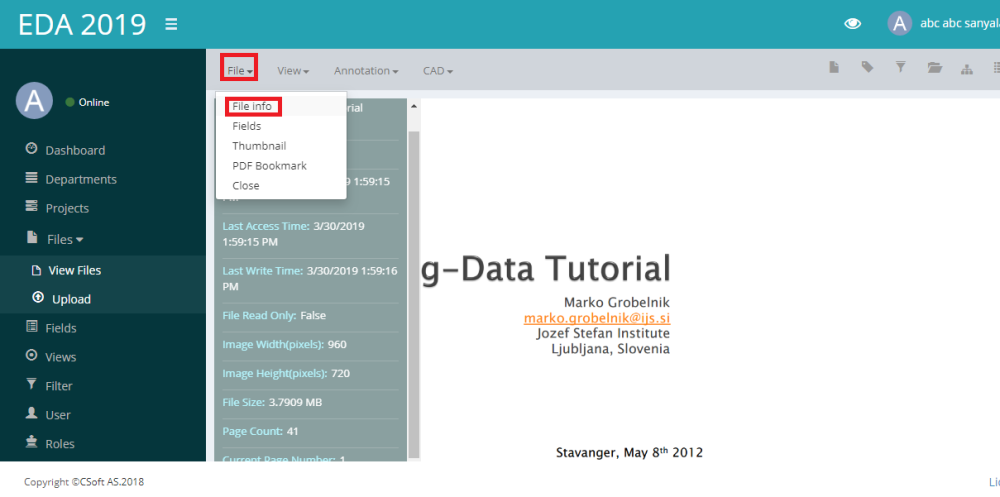This screenshot has height=497, width=1000.
Task: Choose Close from the File menu
Action: (x=246, y=186)
